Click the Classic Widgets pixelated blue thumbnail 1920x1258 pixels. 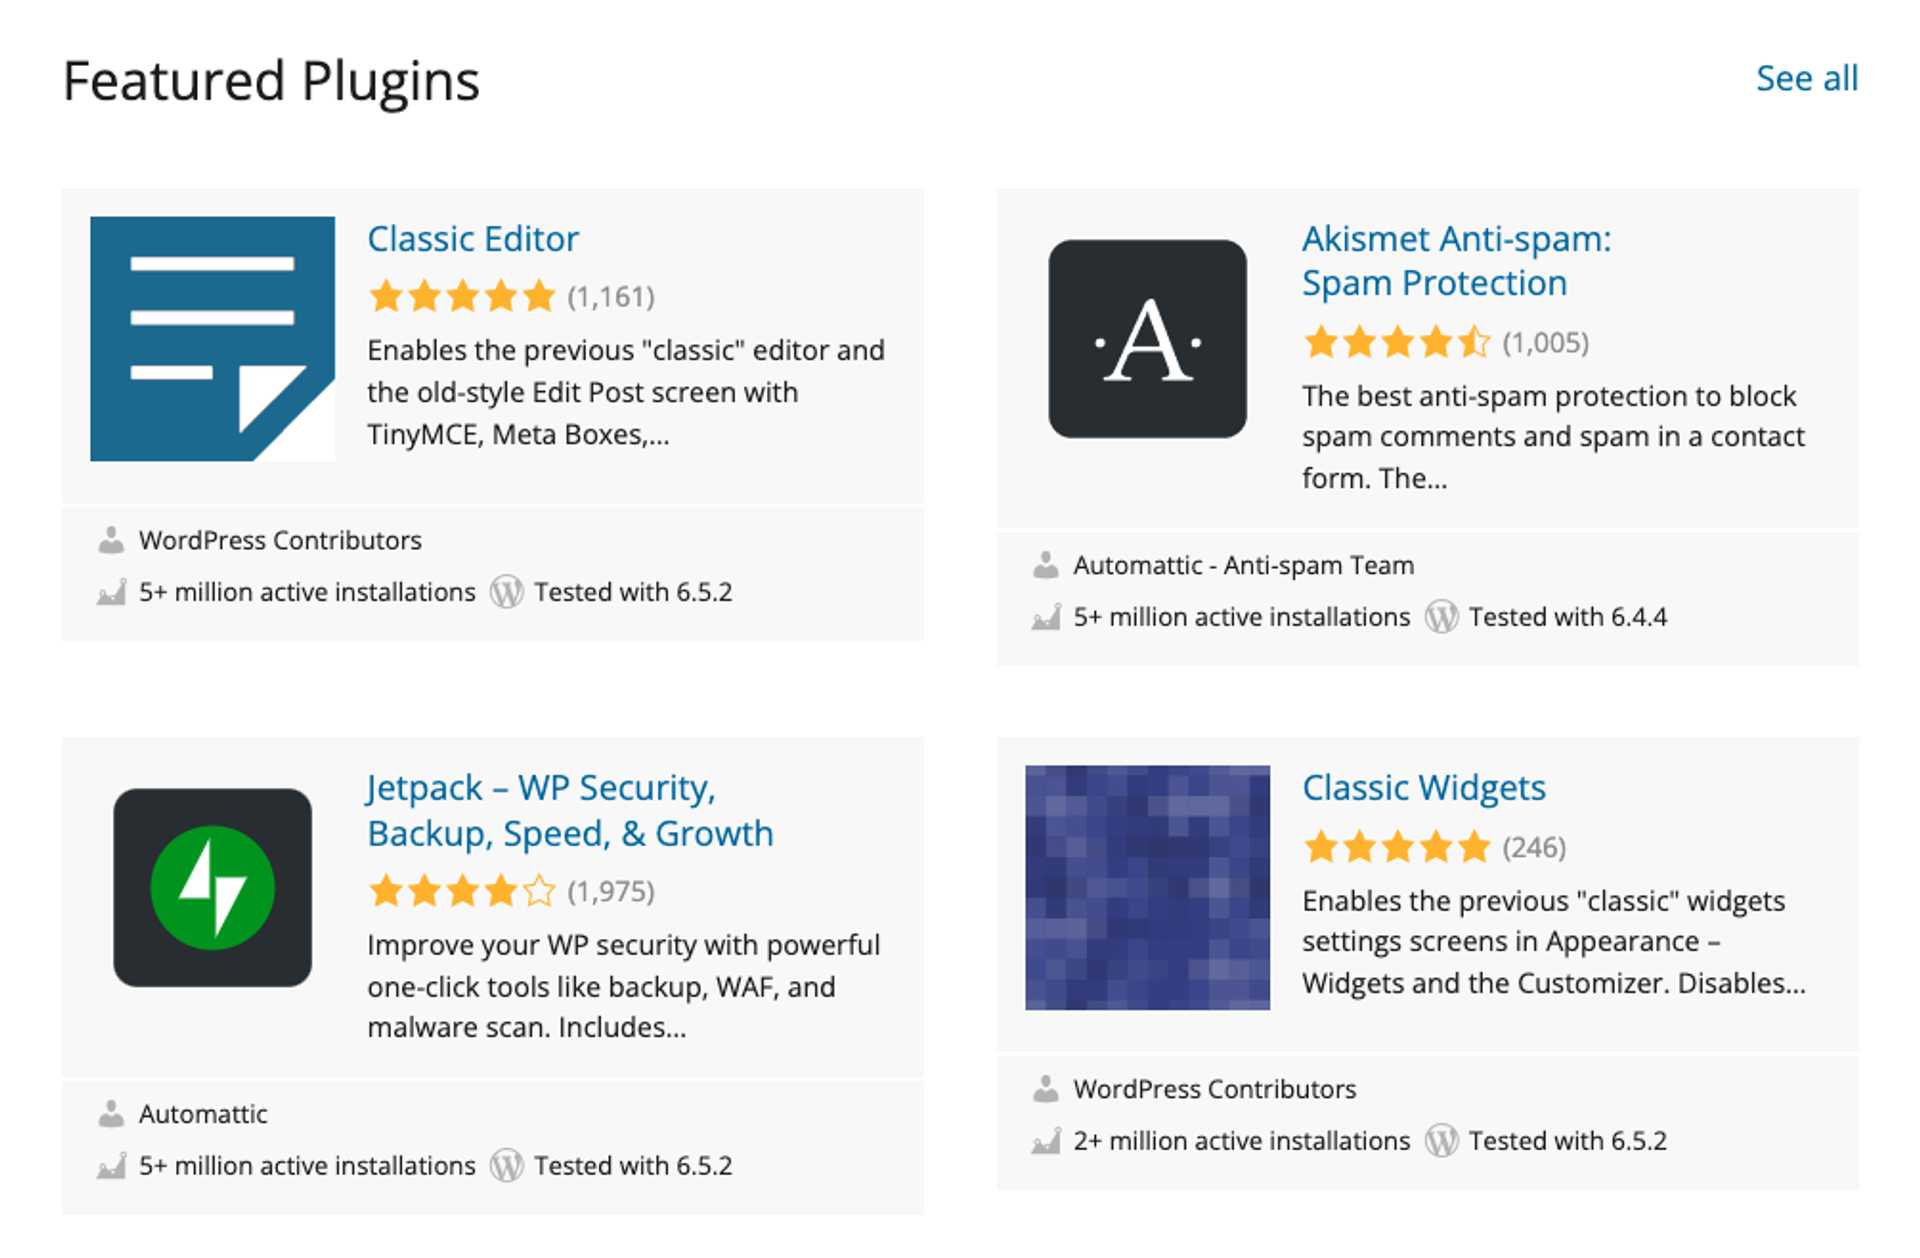1147,888
